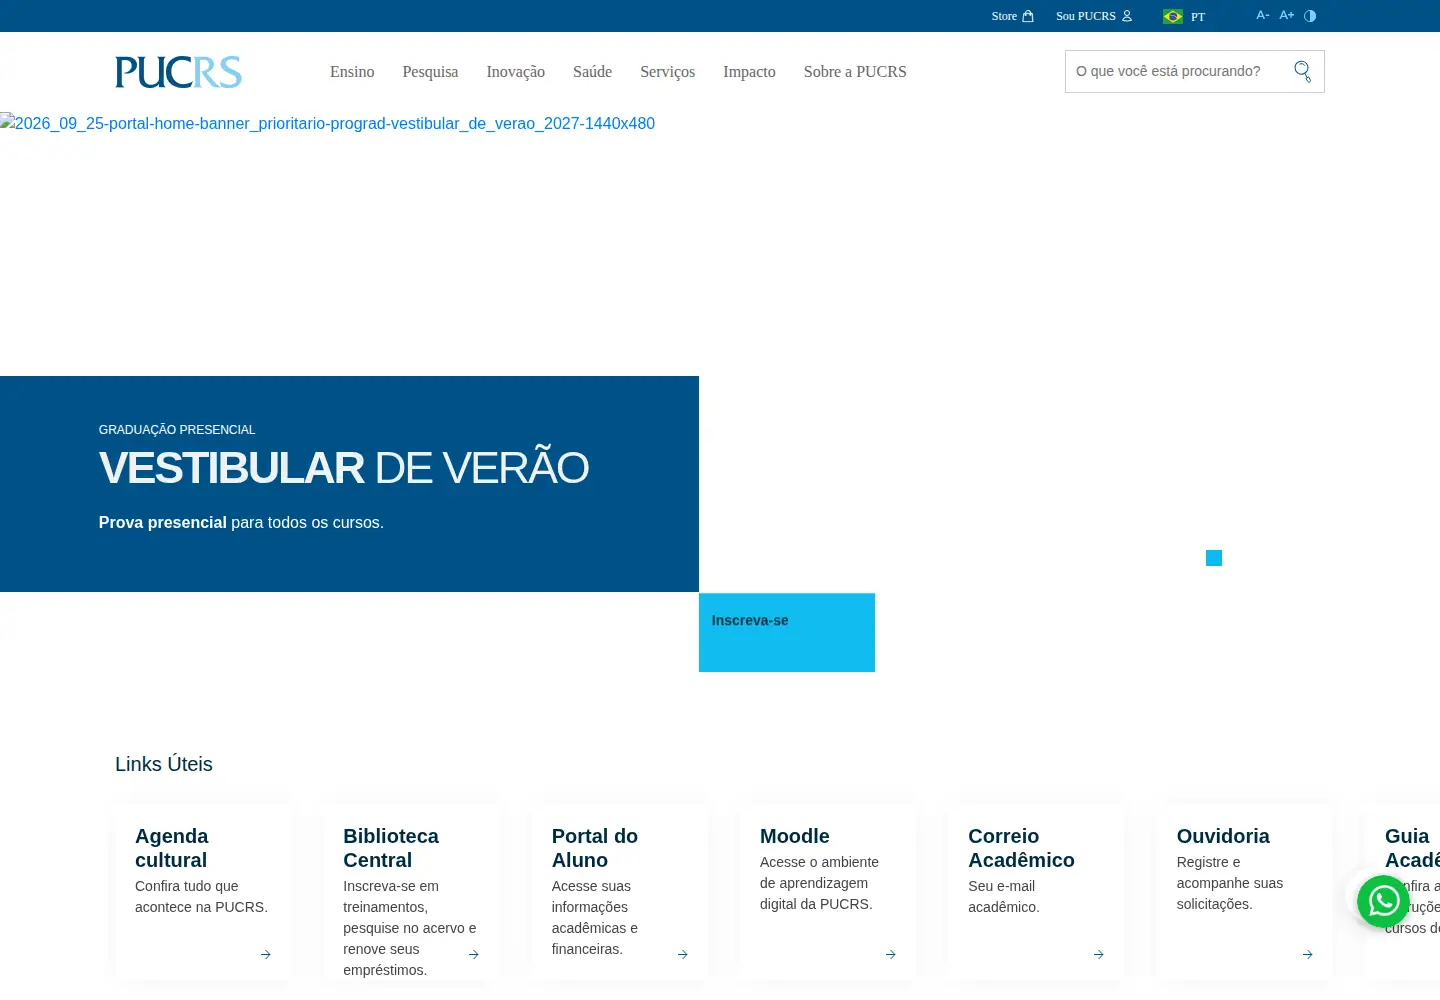The image size is (1440, 1000).
Task: Click the 'GRADUAÇÃO PRESENCIAL' label
Action: tap(177, 430)
